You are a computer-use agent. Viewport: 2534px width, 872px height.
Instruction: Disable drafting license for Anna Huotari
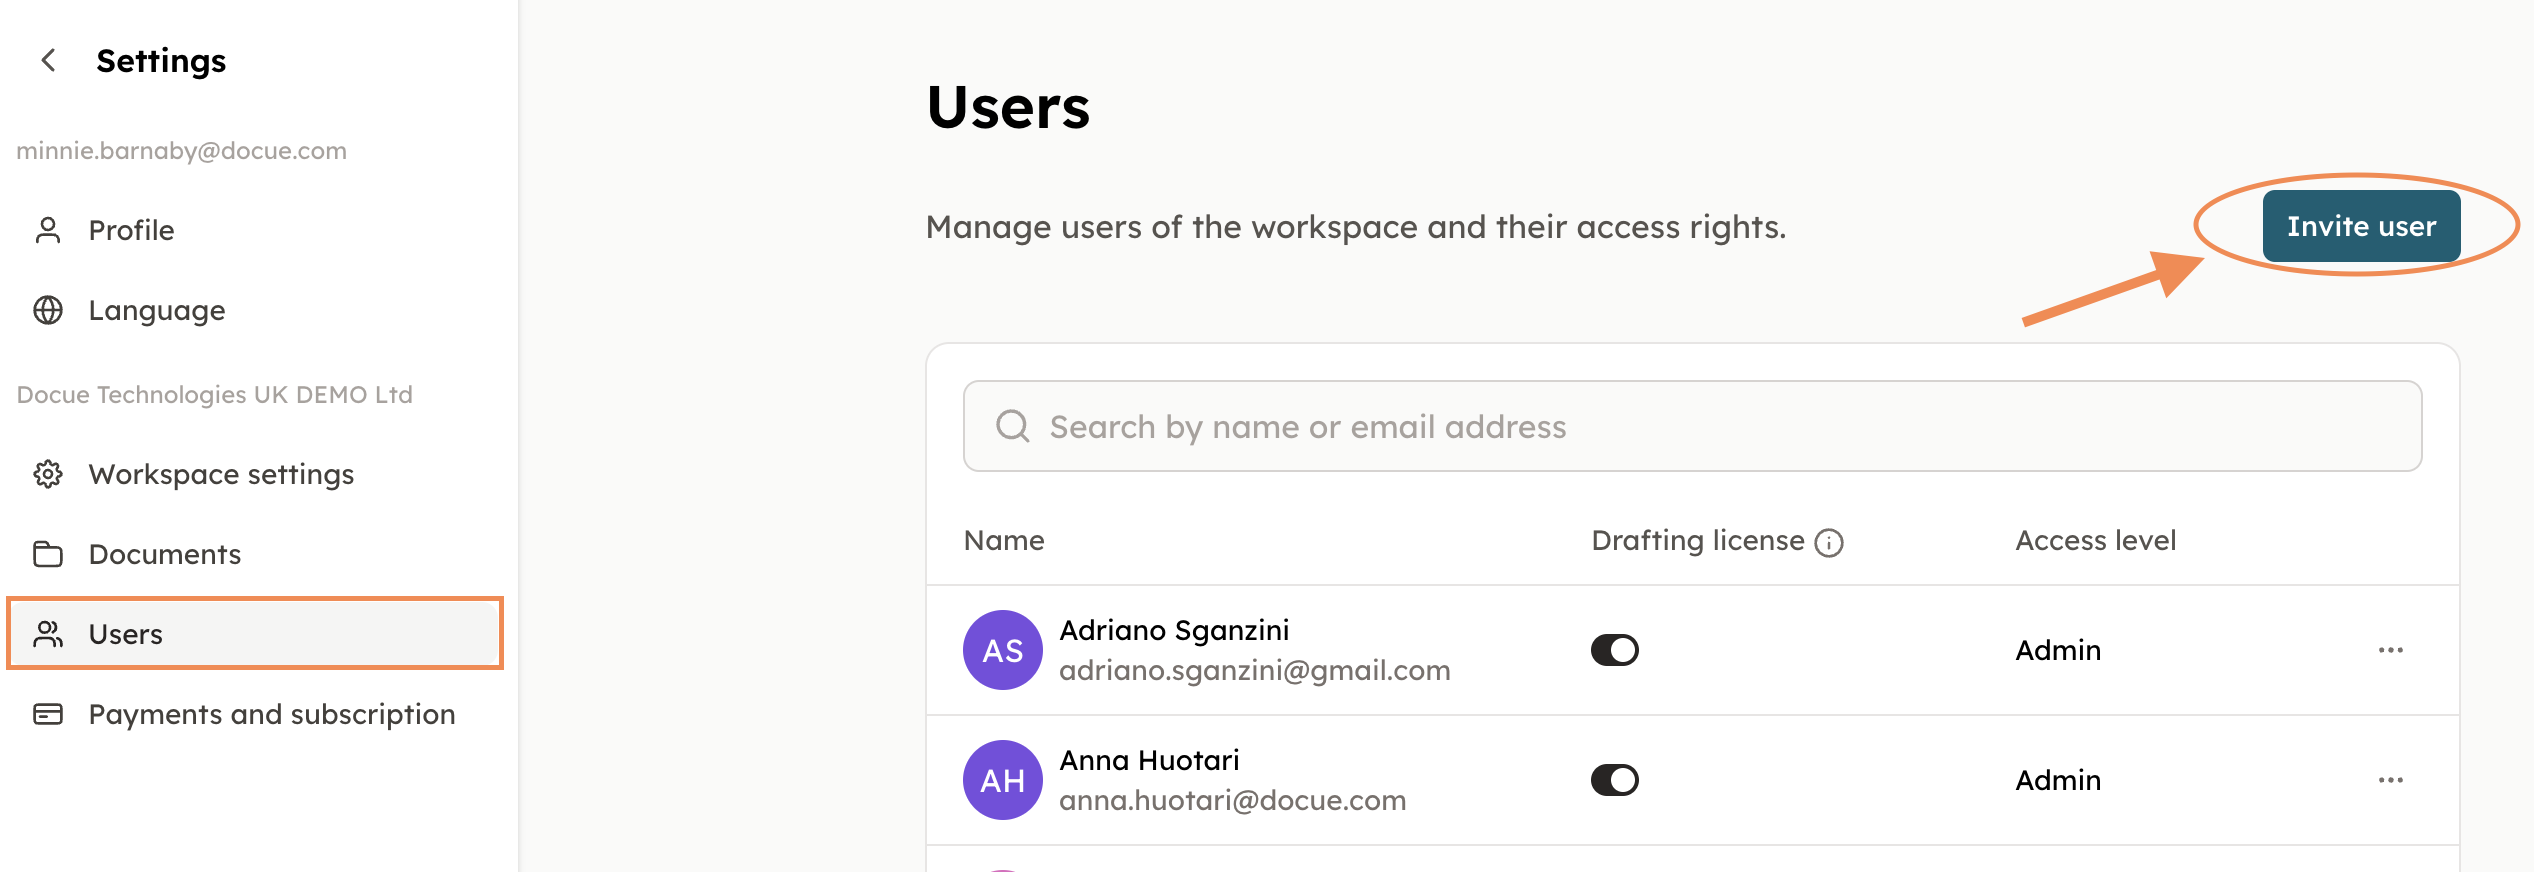click(1614, 780)
